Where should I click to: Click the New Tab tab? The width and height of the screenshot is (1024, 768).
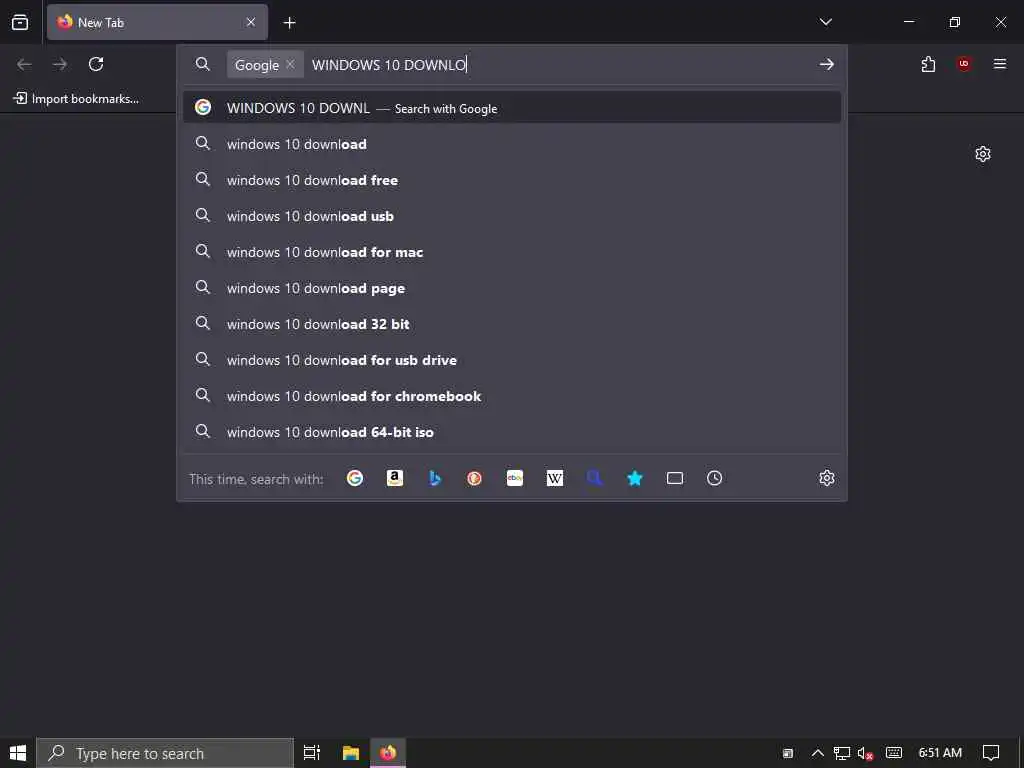click(x=157, y=22)
